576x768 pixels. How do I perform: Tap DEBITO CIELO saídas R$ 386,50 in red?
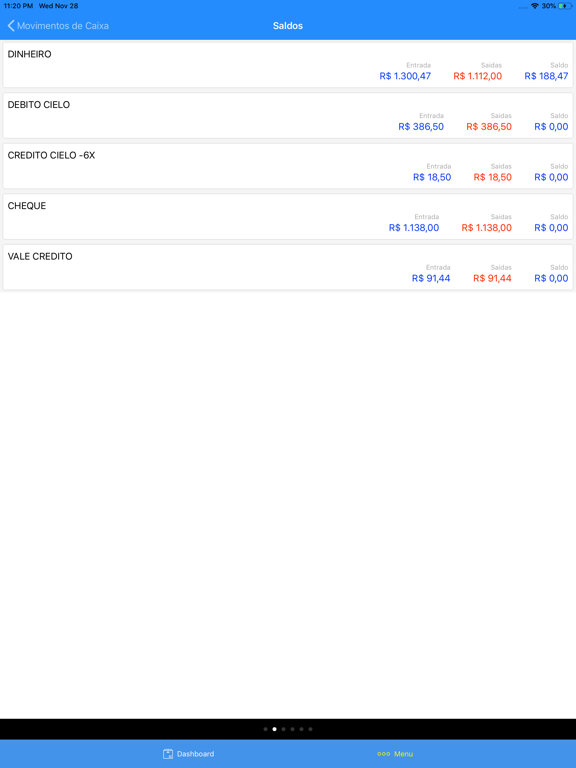[x=489, y=126]
